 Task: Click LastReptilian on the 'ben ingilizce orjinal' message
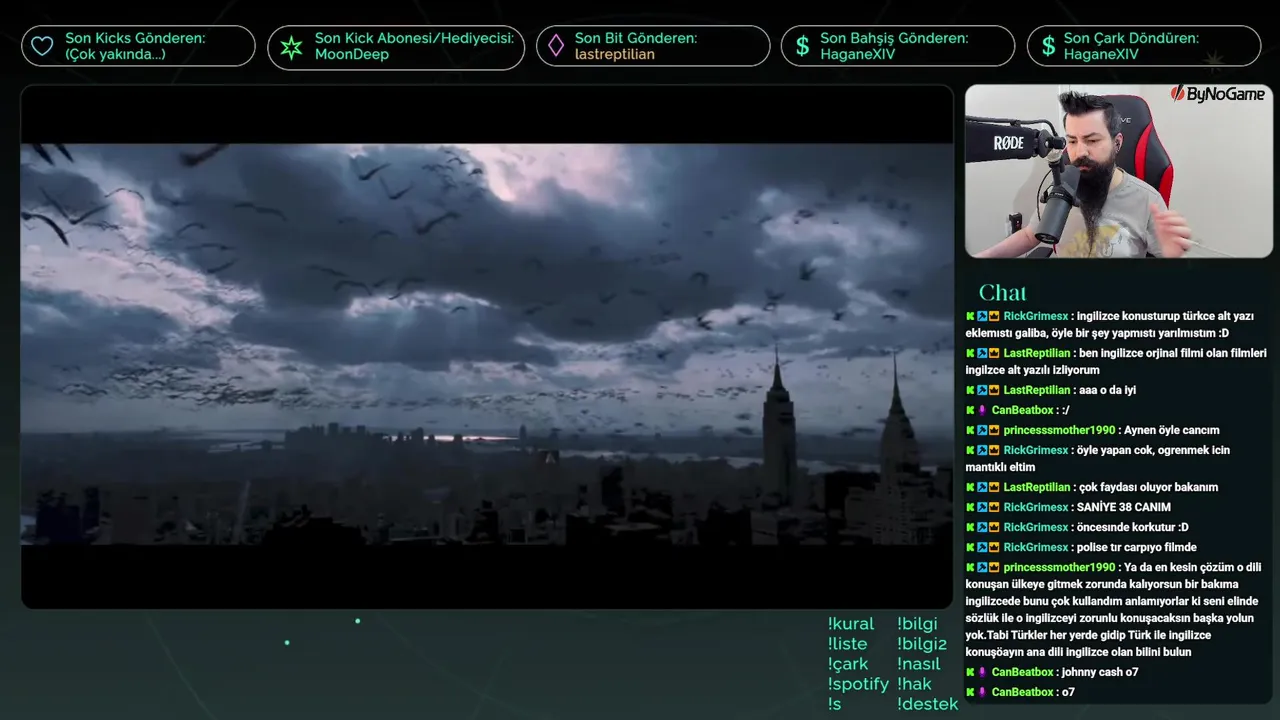coord(1037,353)
